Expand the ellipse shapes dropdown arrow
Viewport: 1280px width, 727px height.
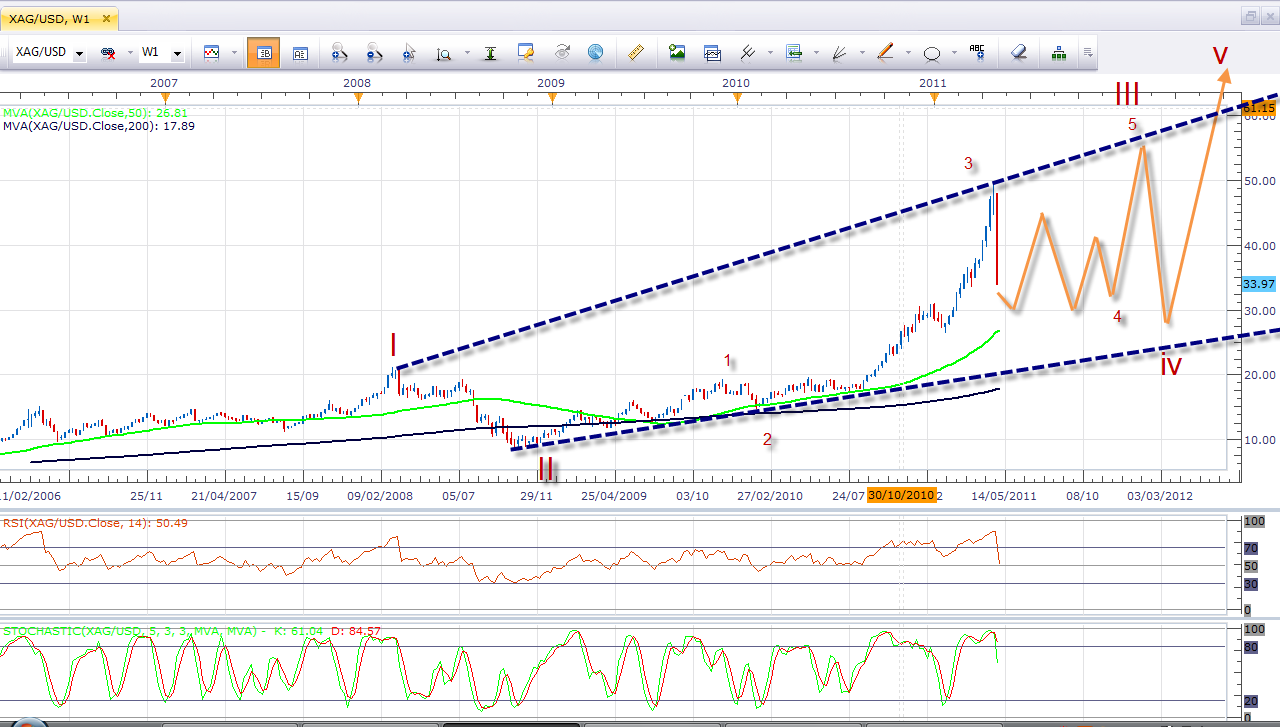[x=954, y=53]
